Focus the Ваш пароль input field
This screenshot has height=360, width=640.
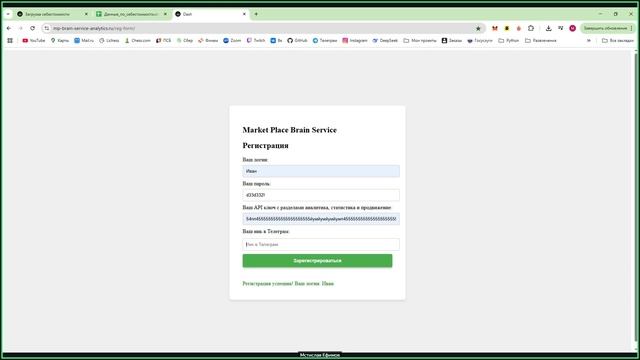[x=321, y=195]
